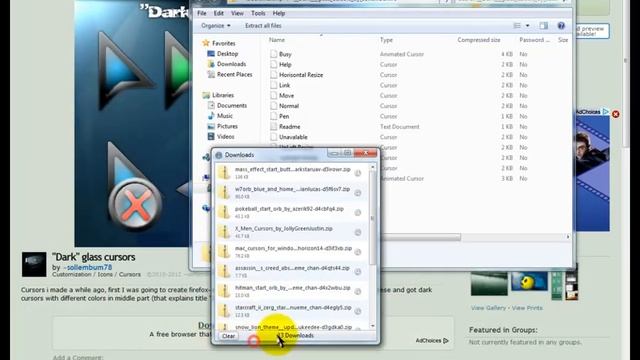This screenshot has width=640, height=360.
Task: Click zip icon for mass_effect_start_butt download
Action: click(224, 172)
